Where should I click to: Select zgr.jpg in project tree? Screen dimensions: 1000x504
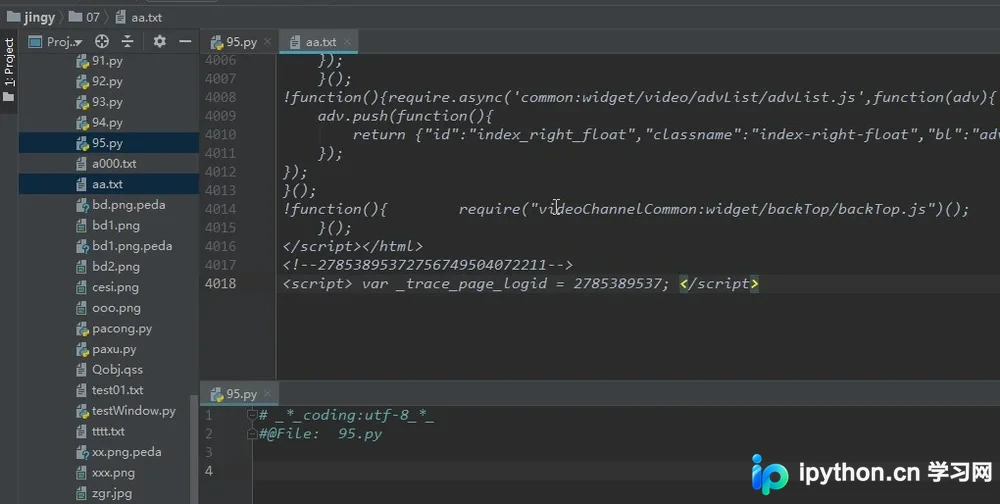[112, 493]
